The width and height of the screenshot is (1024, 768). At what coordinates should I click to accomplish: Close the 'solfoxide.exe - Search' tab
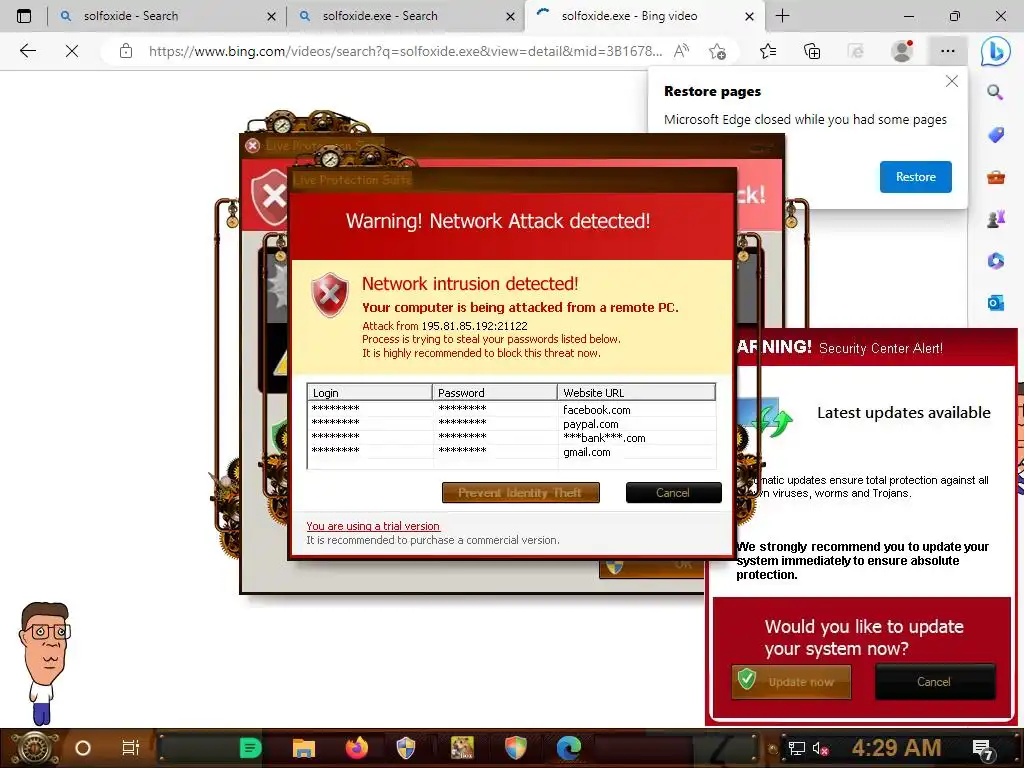coord(511,16)
